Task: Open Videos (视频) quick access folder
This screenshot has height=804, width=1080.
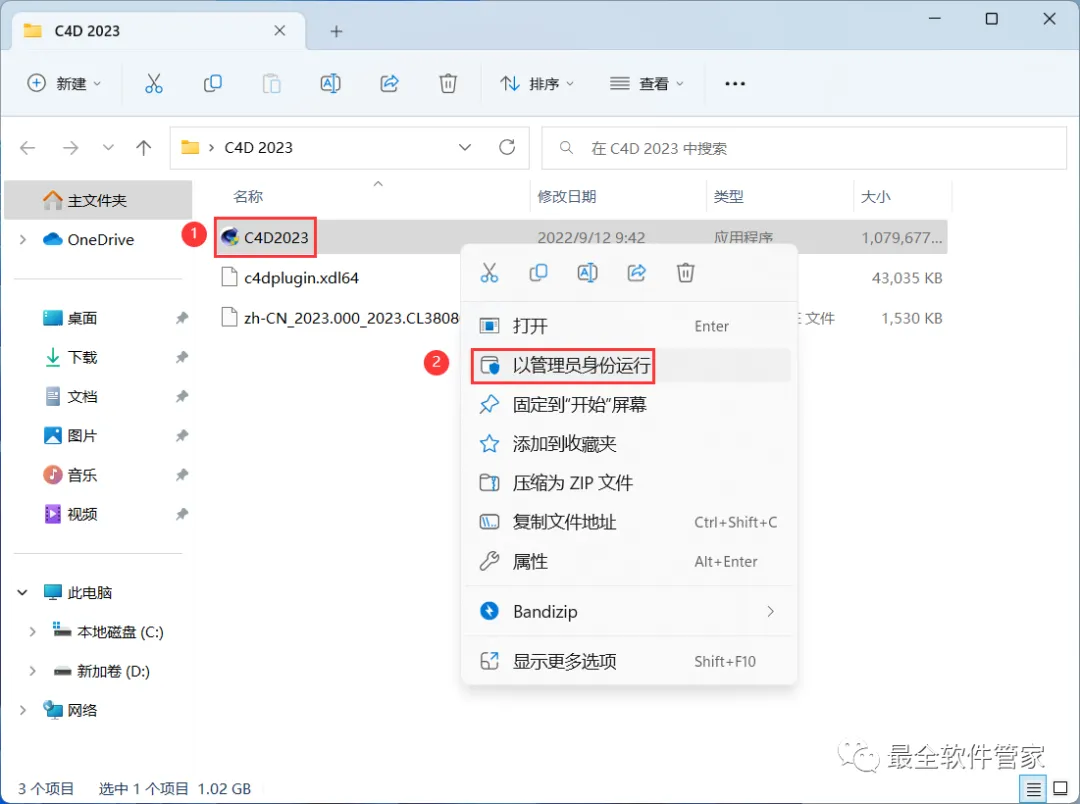Action: [x=70, y=514]
